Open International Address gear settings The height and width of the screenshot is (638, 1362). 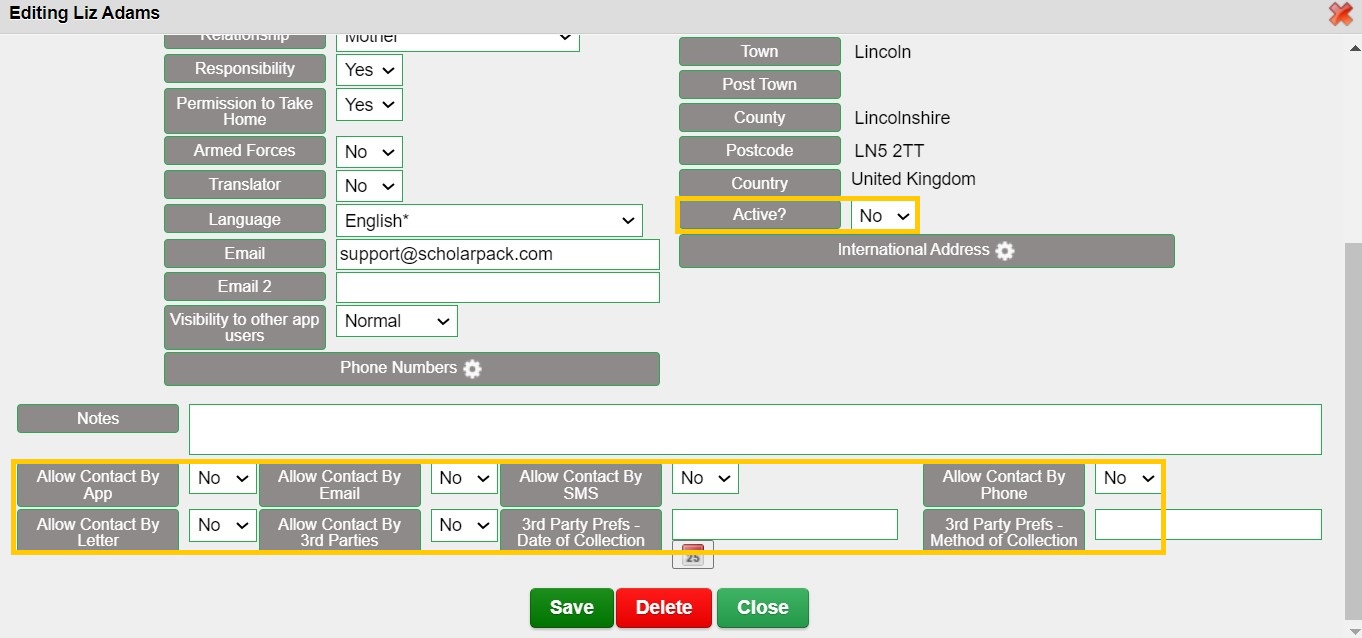tap(1005, 251)
